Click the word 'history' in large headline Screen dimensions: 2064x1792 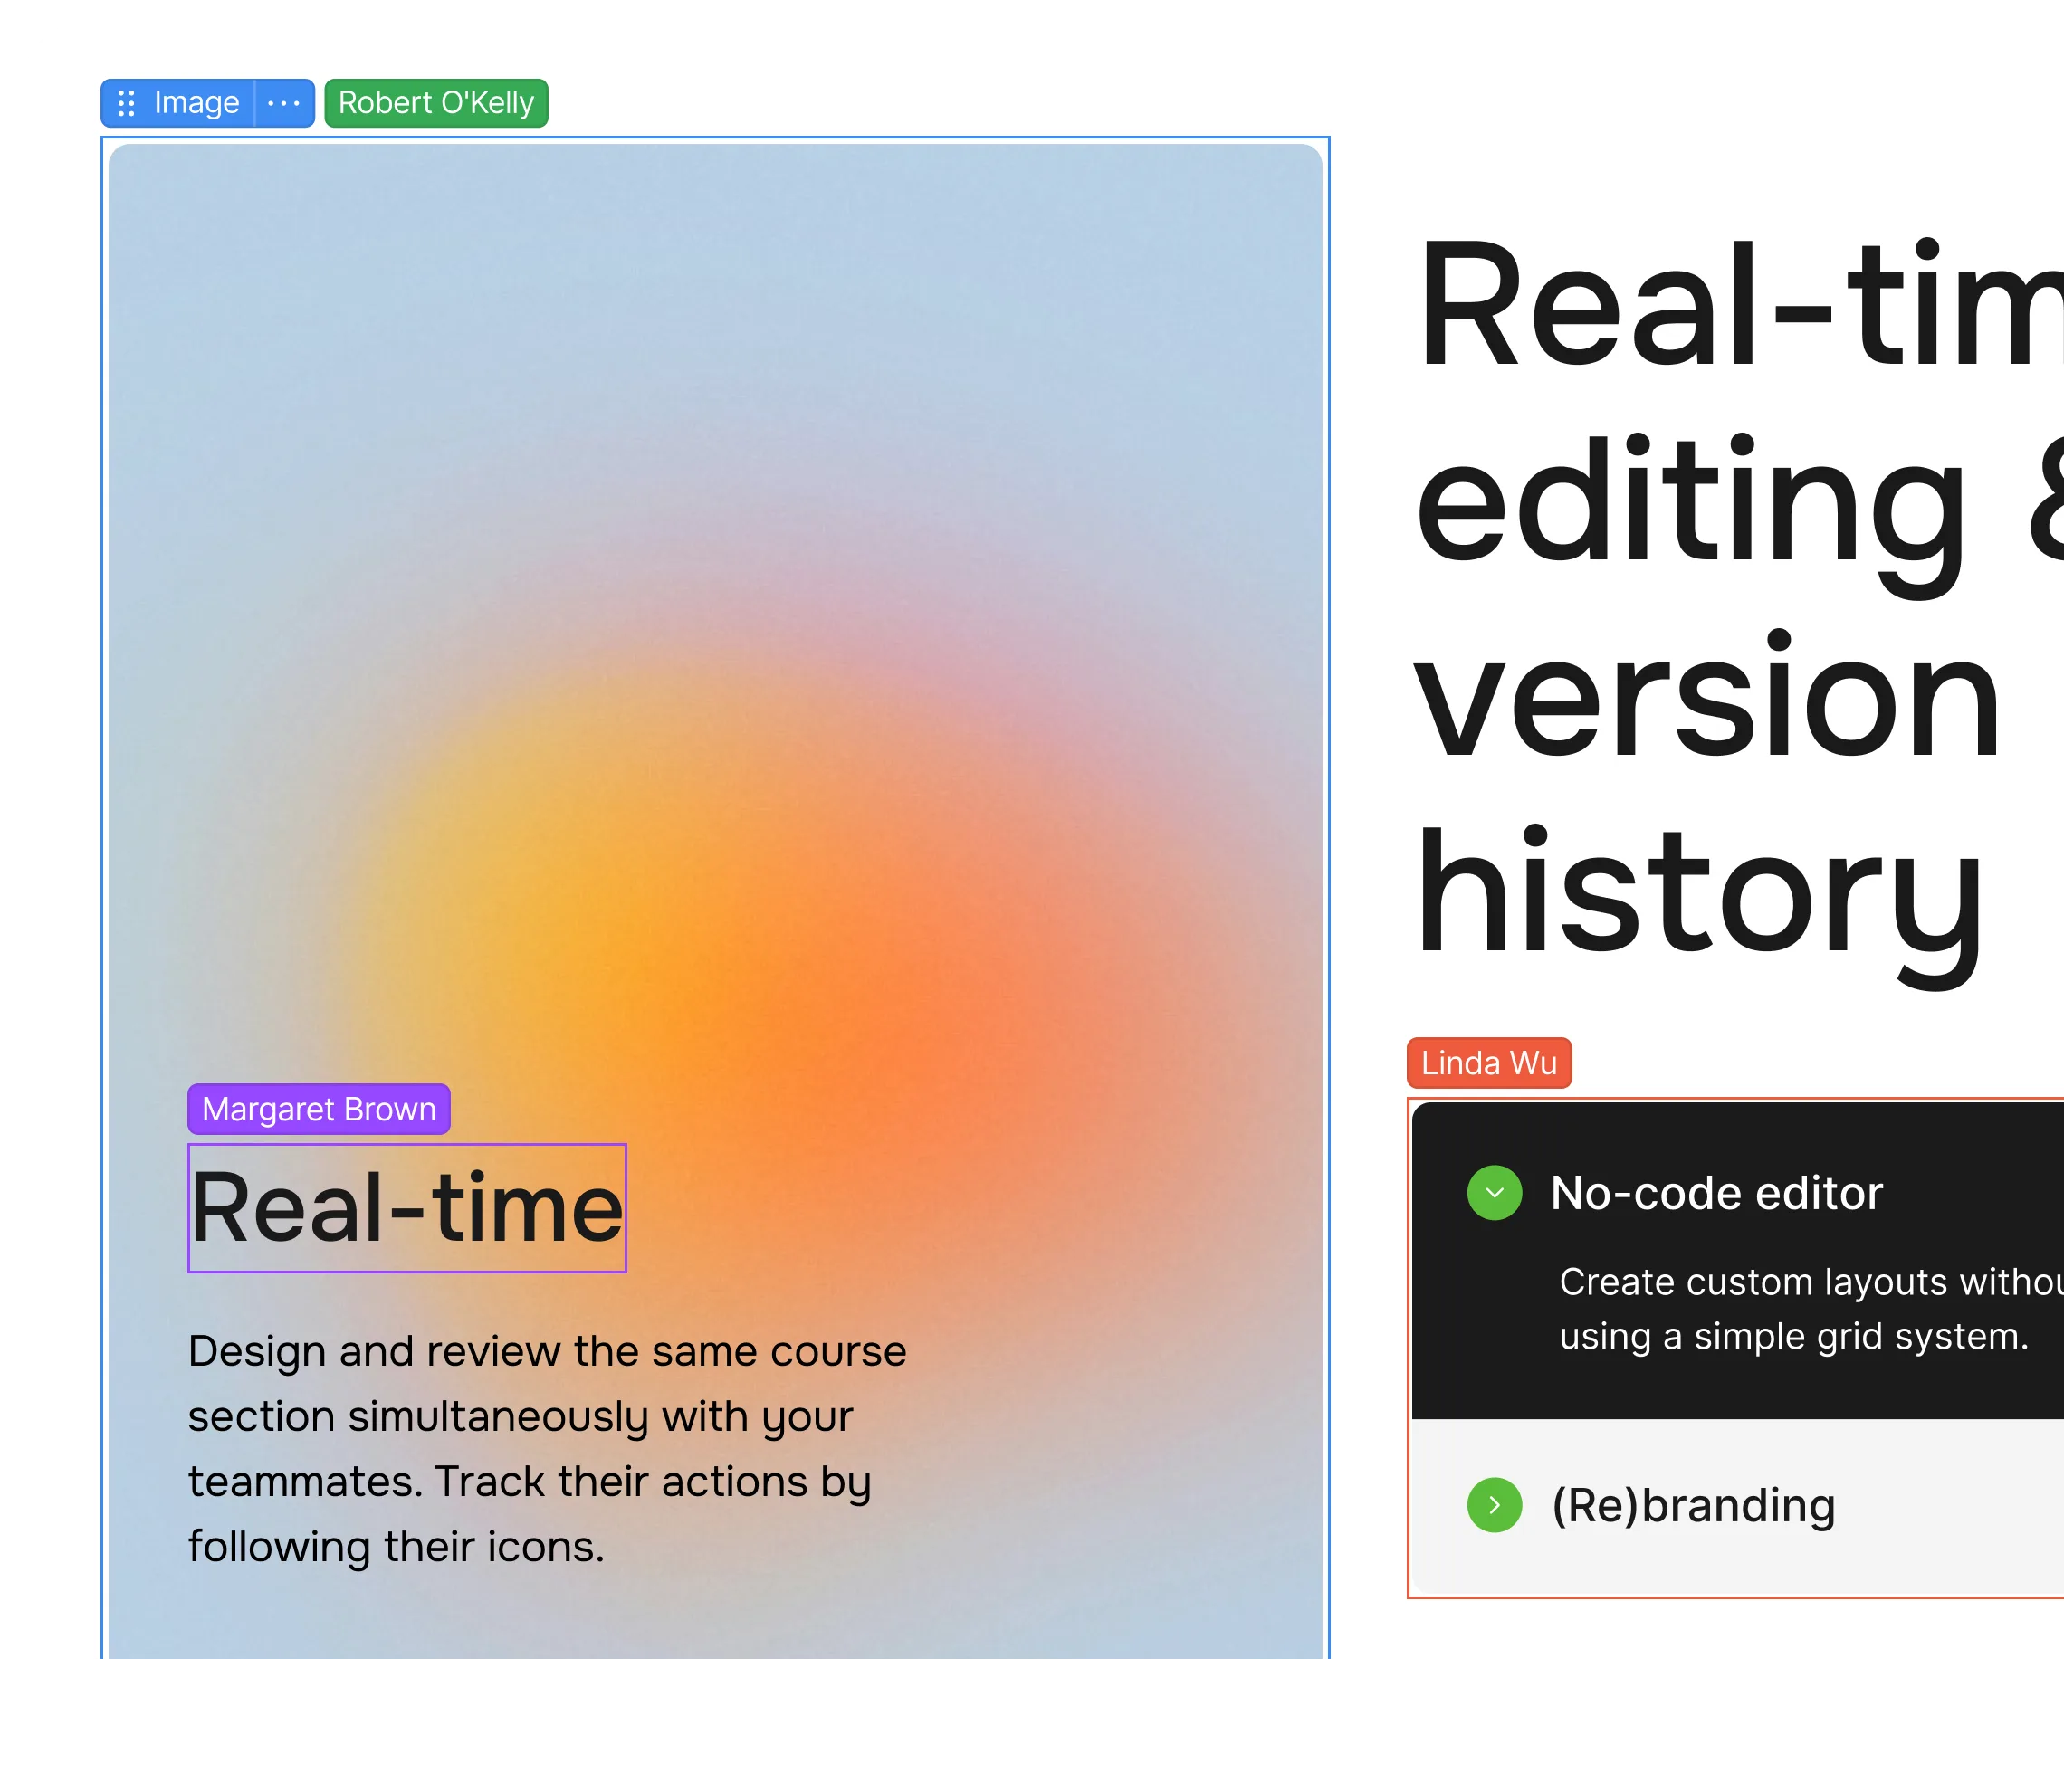coord(1698,895)
